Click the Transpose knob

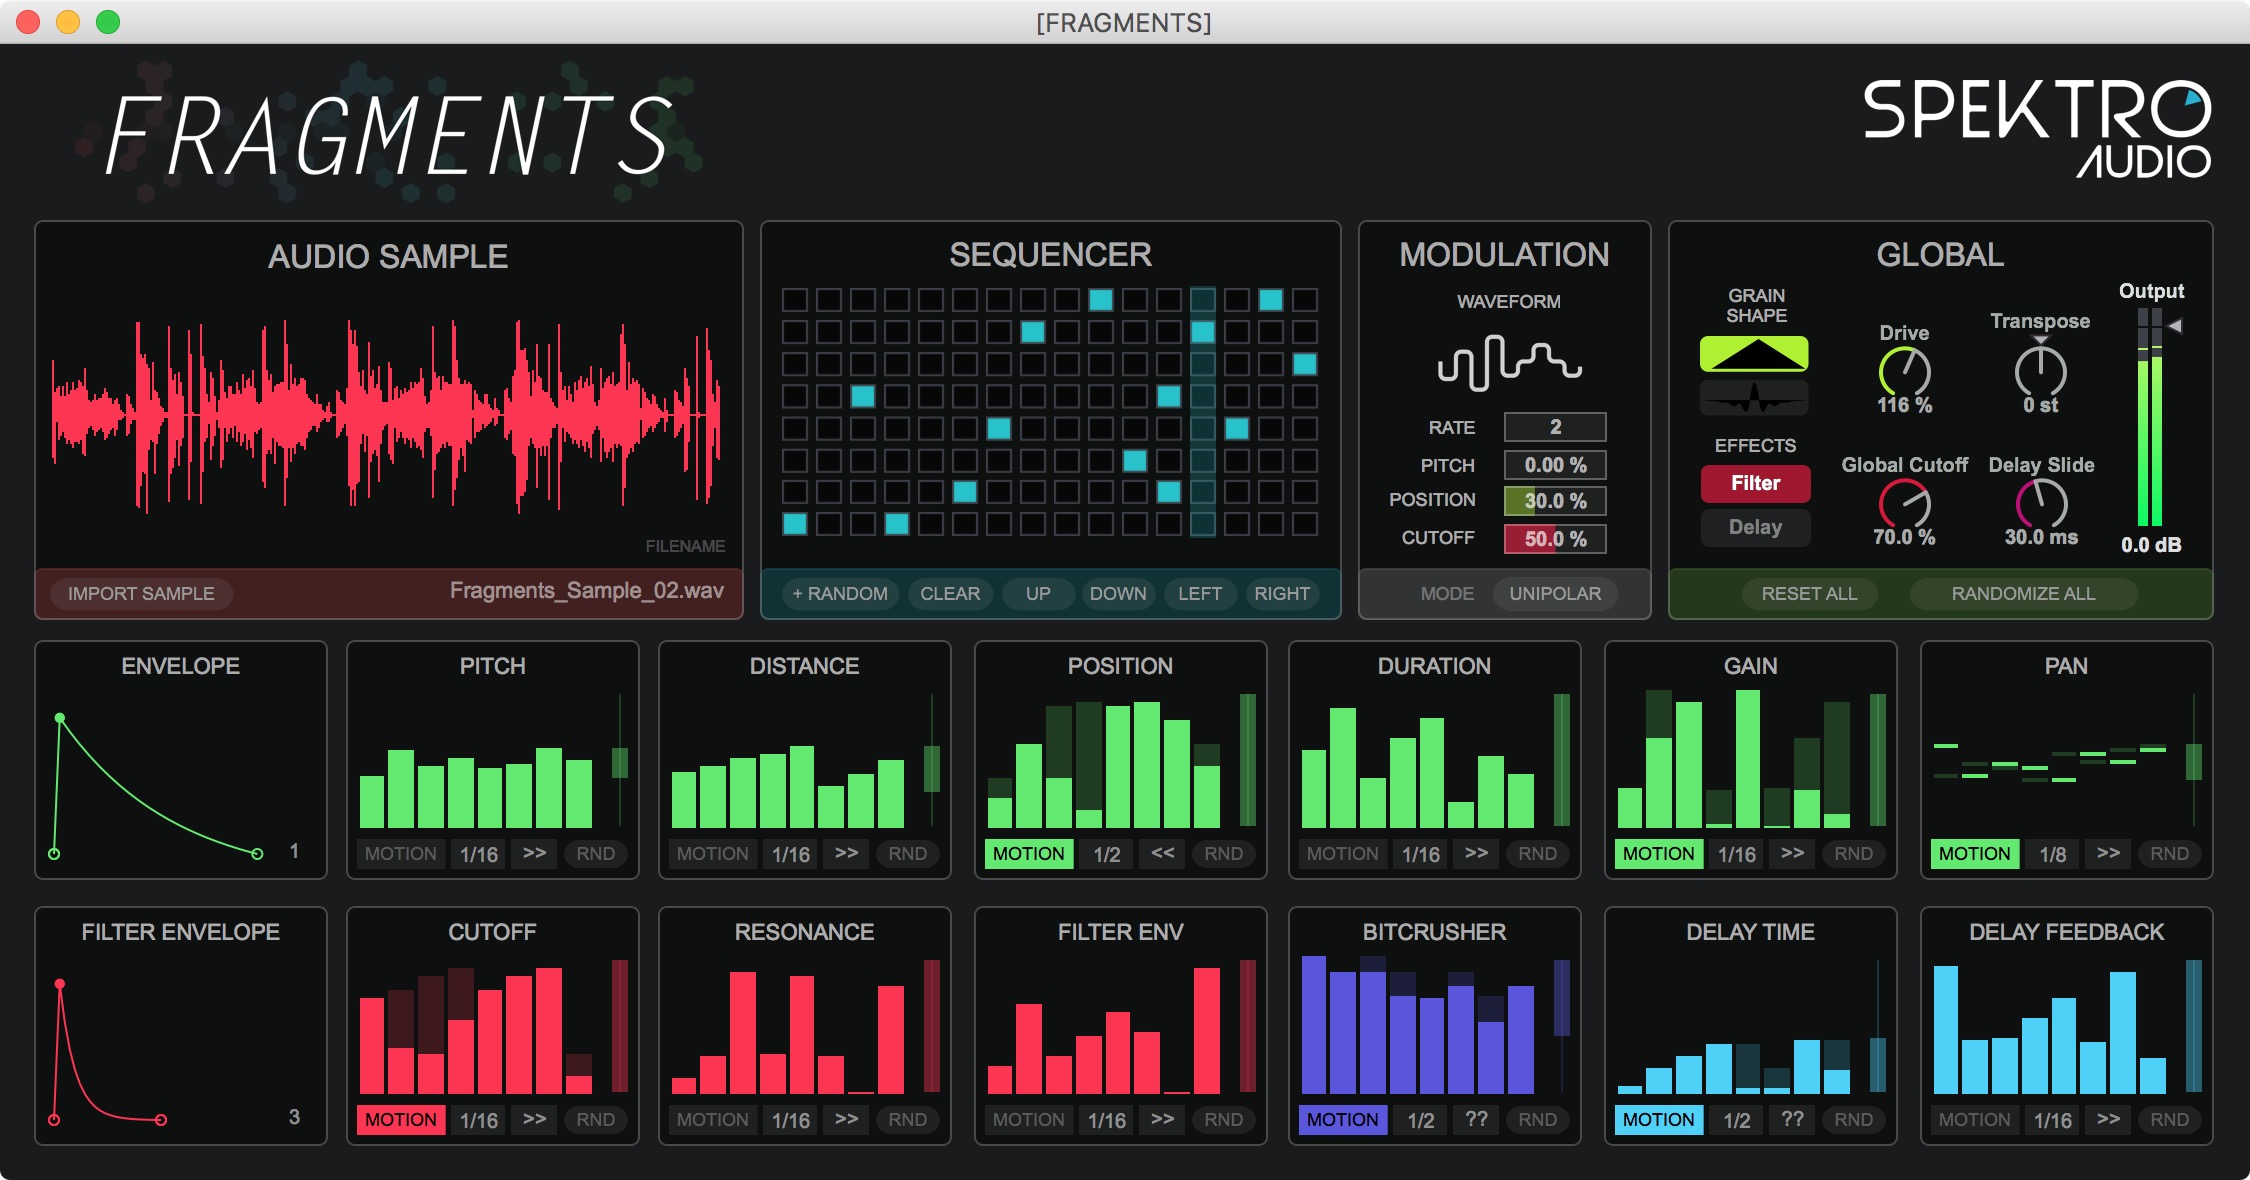2040,370
